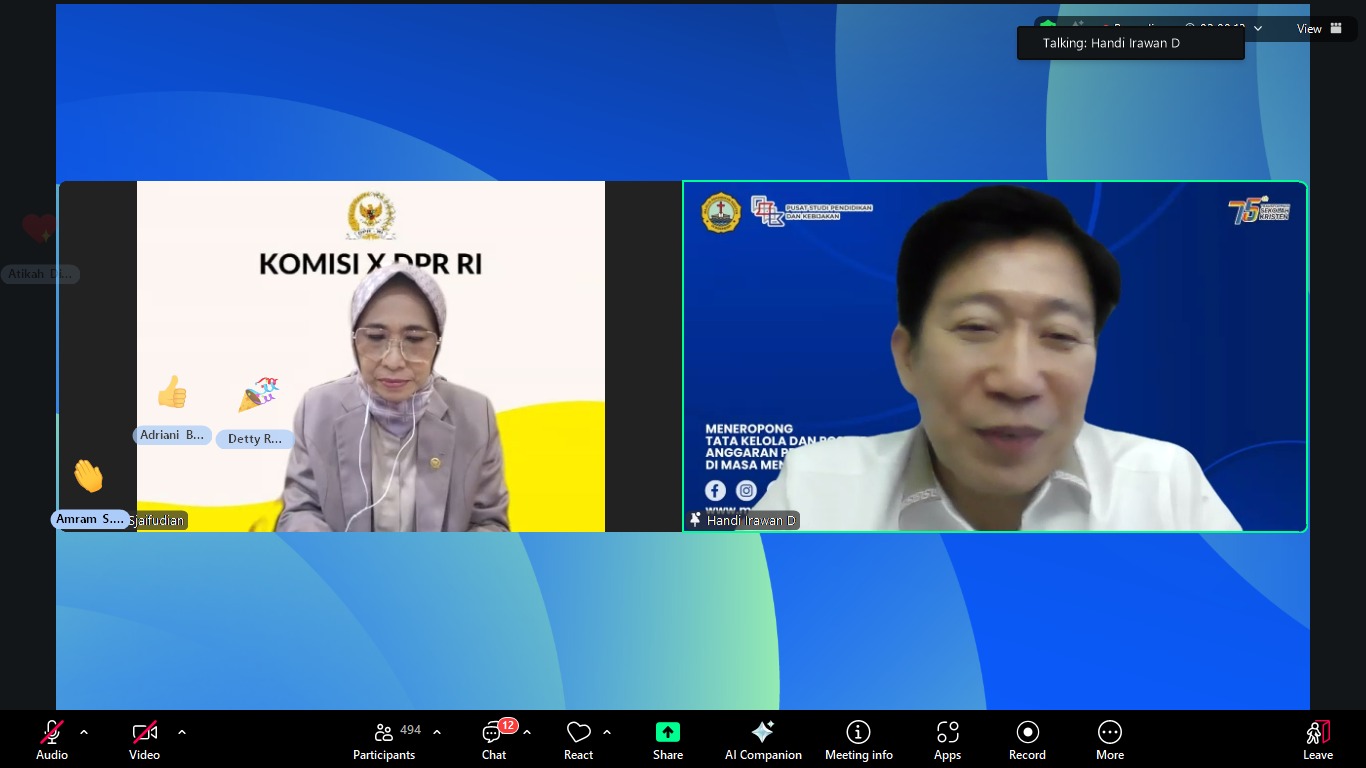
Task: Turn on camera with the Video button
Action: point(144,740)
